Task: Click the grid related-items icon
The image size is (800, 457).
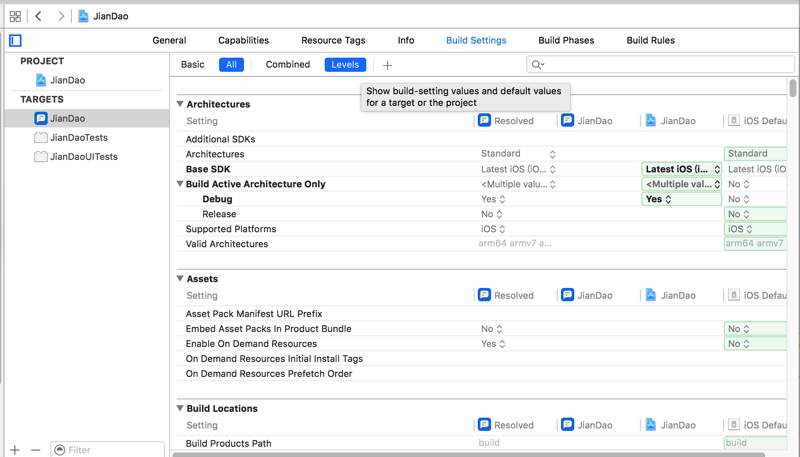Action: (15, 16)
